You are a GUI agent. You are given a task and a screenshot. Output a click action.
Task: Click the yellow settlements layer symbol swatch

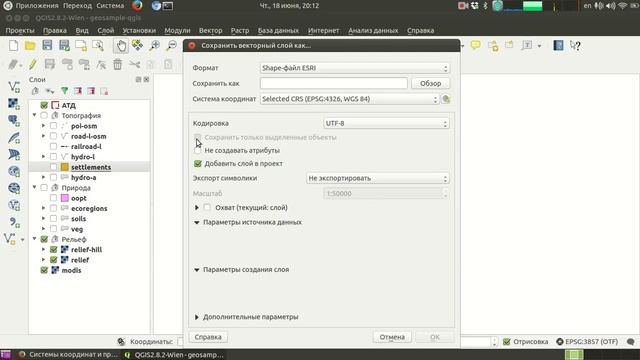64,167
